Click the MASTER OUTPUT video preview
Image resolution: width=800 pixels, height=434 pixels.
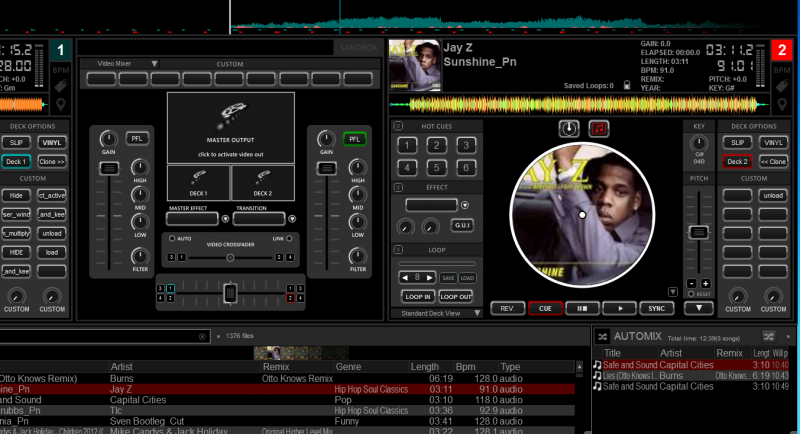(x=231, y=127)
